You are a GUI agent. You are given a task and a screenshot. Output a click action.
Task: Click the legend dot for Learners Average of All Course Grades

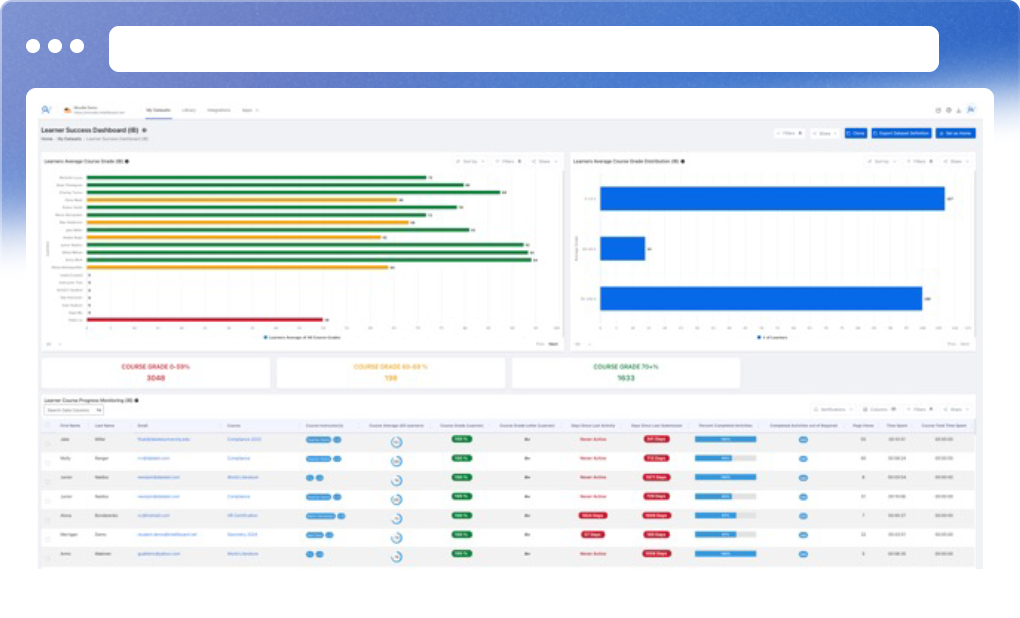265,338
